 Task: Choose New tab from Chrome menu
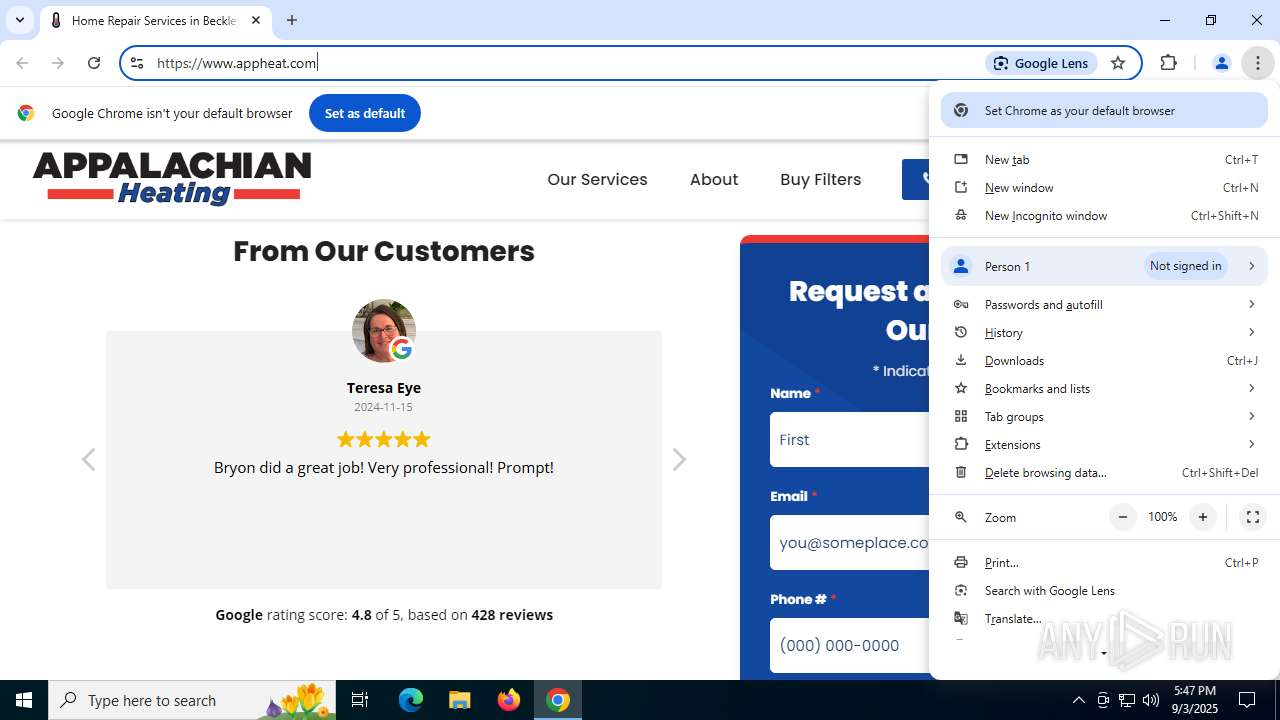(x=1104, y=160)
